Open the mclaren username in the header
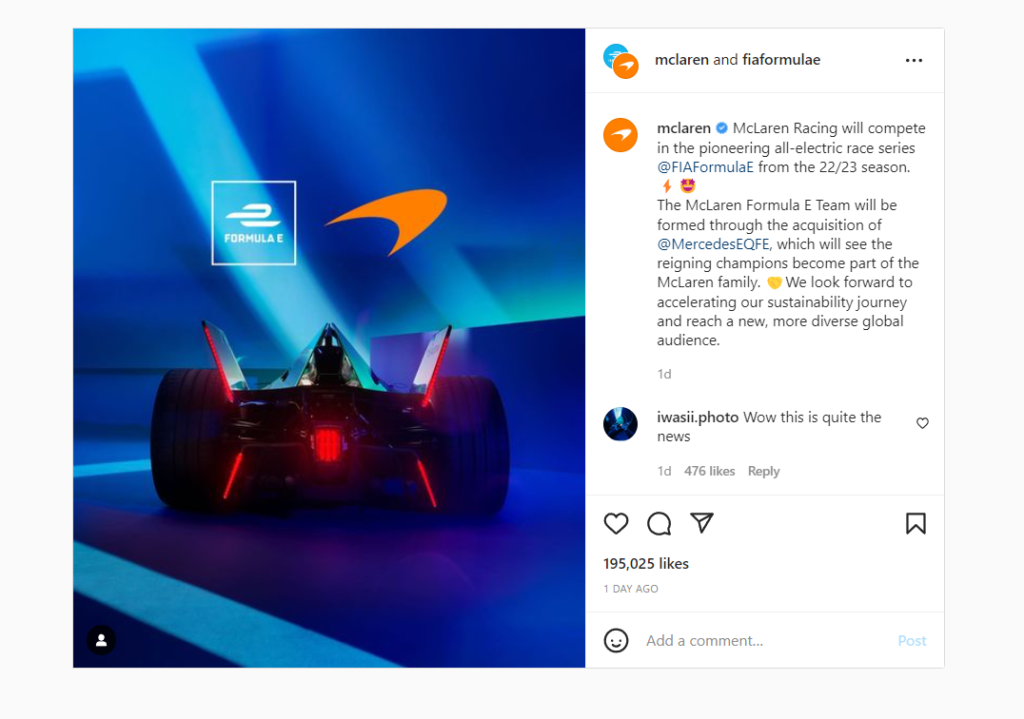Viewport: 1024px width, 719px height. tap(681, 59)
